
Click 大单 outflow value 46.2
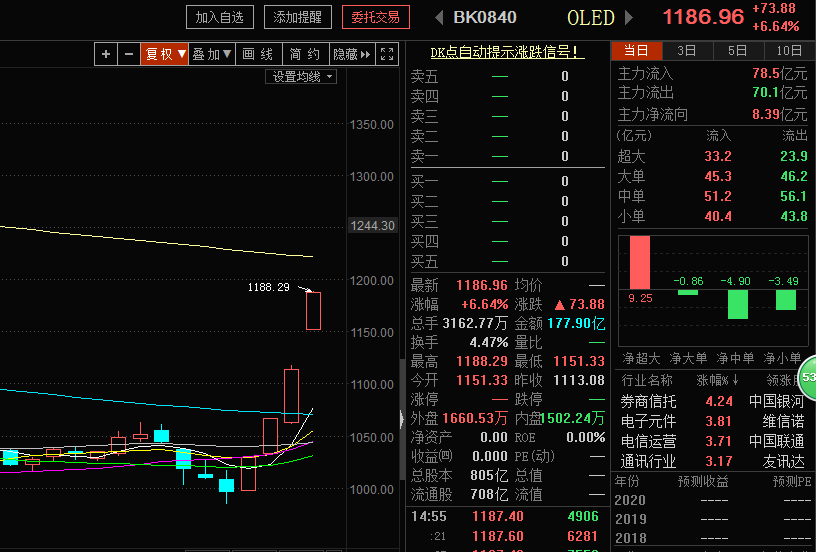(794, 176)
